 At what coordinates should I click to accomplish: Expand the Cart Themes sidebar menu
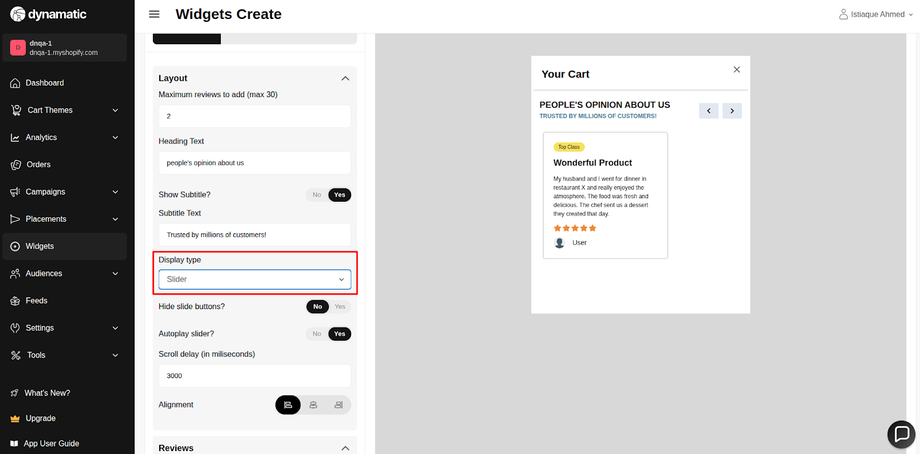[x=65, y=110]
